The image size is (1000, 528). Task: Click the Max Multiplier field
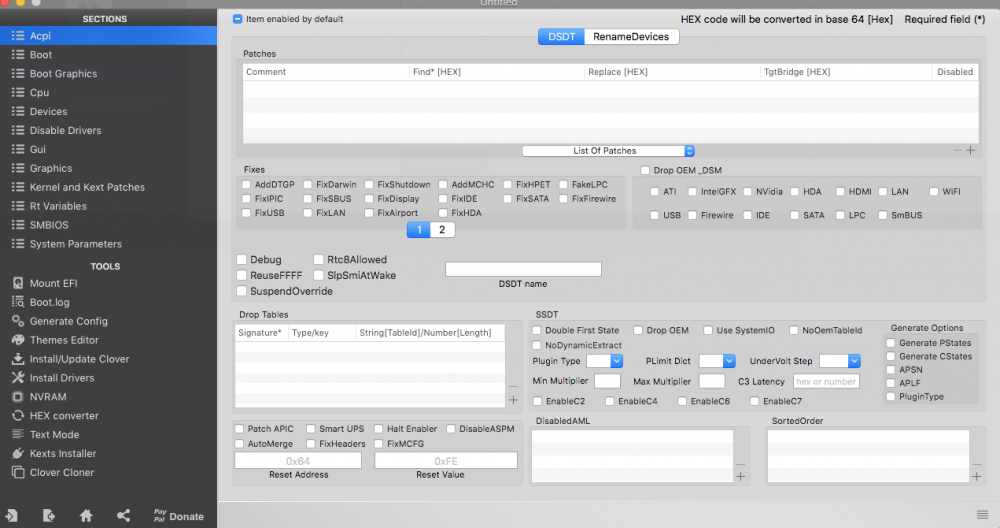(712, 381)
